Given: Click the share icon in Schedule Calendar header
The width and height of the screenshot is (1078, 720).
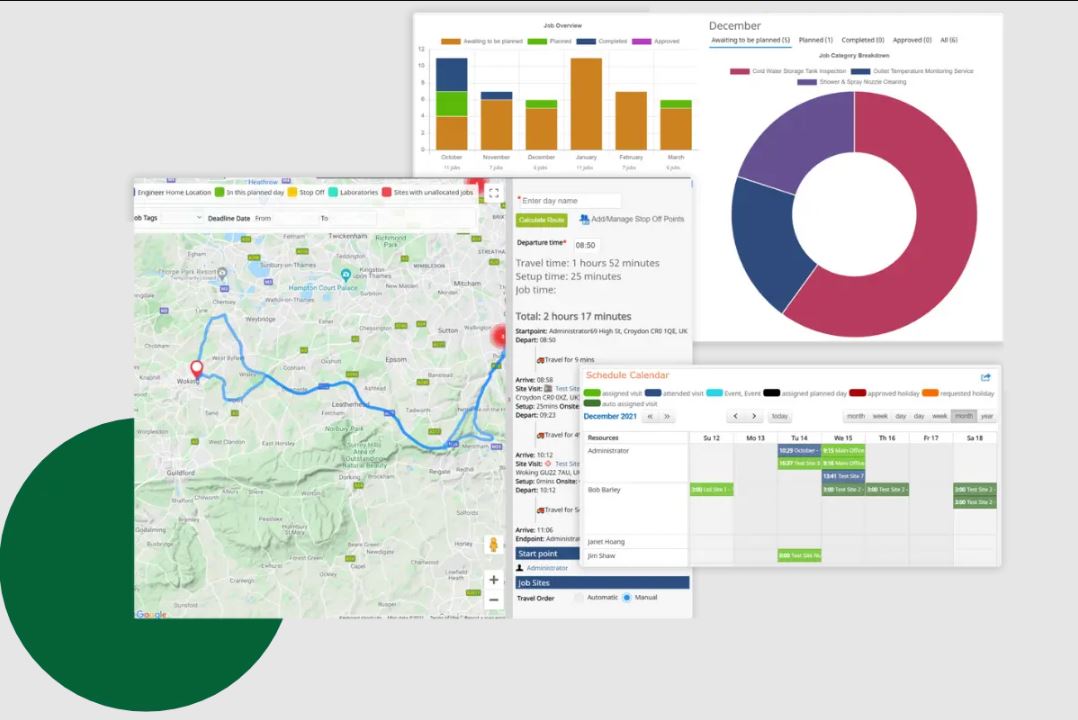Looking at the screenshot, I should (985, 377).
